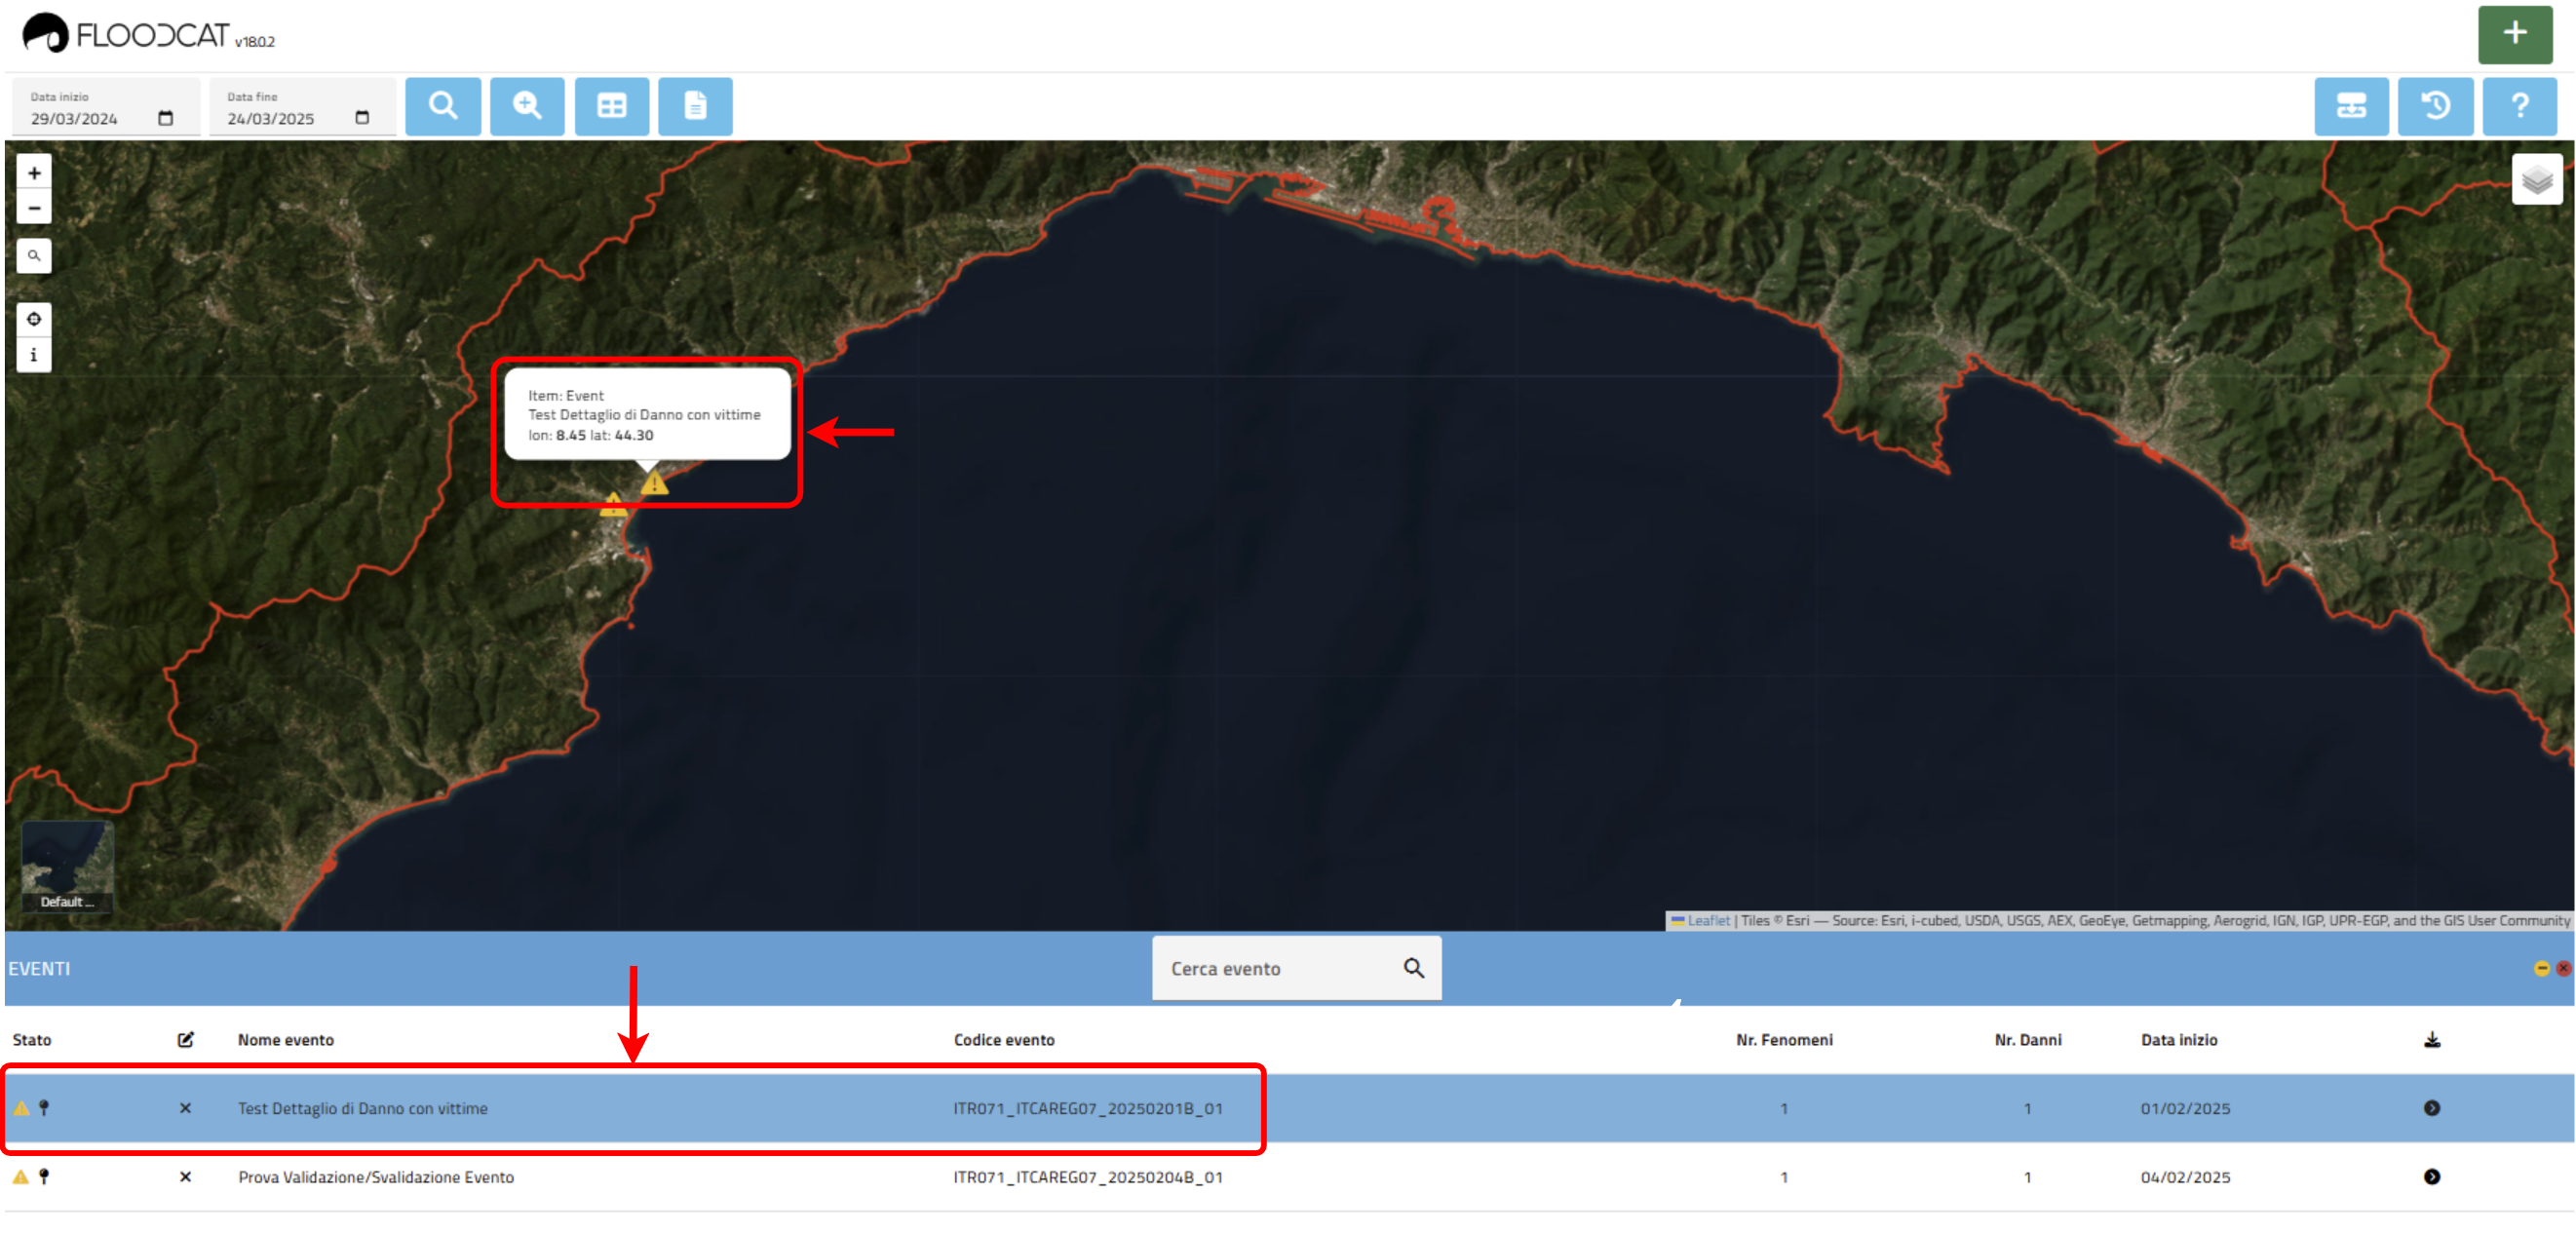Open the help question mark button
Viewport: 2576px width, 1233px height.
2519,105
